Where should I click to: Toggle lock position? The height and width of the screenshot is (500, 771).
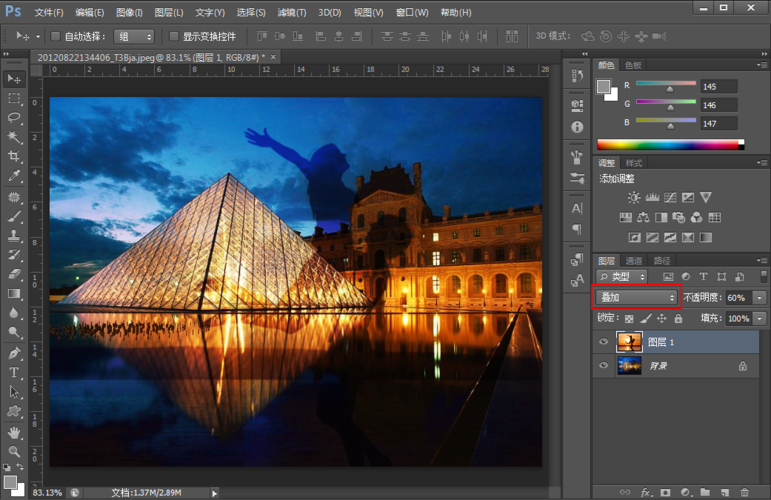click(x=662, y=319)
